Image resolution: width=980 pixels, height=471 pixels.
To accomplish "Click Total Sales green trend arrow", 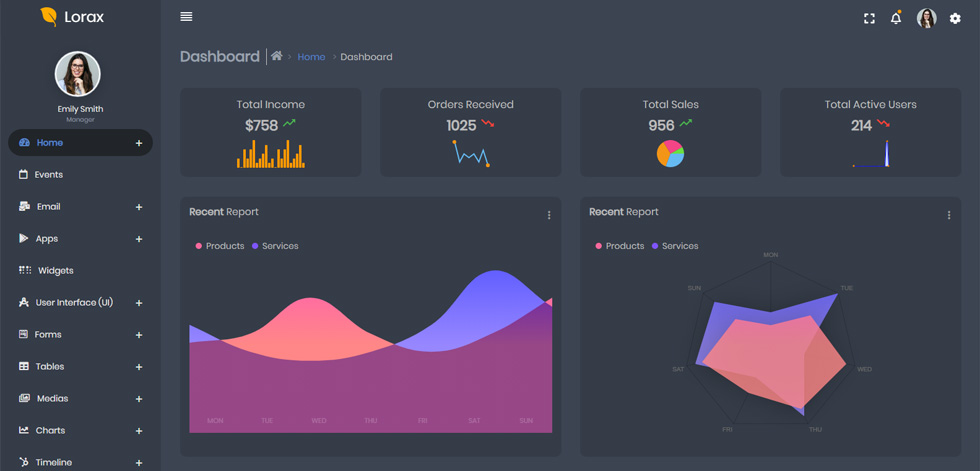I will coord(686,124).
